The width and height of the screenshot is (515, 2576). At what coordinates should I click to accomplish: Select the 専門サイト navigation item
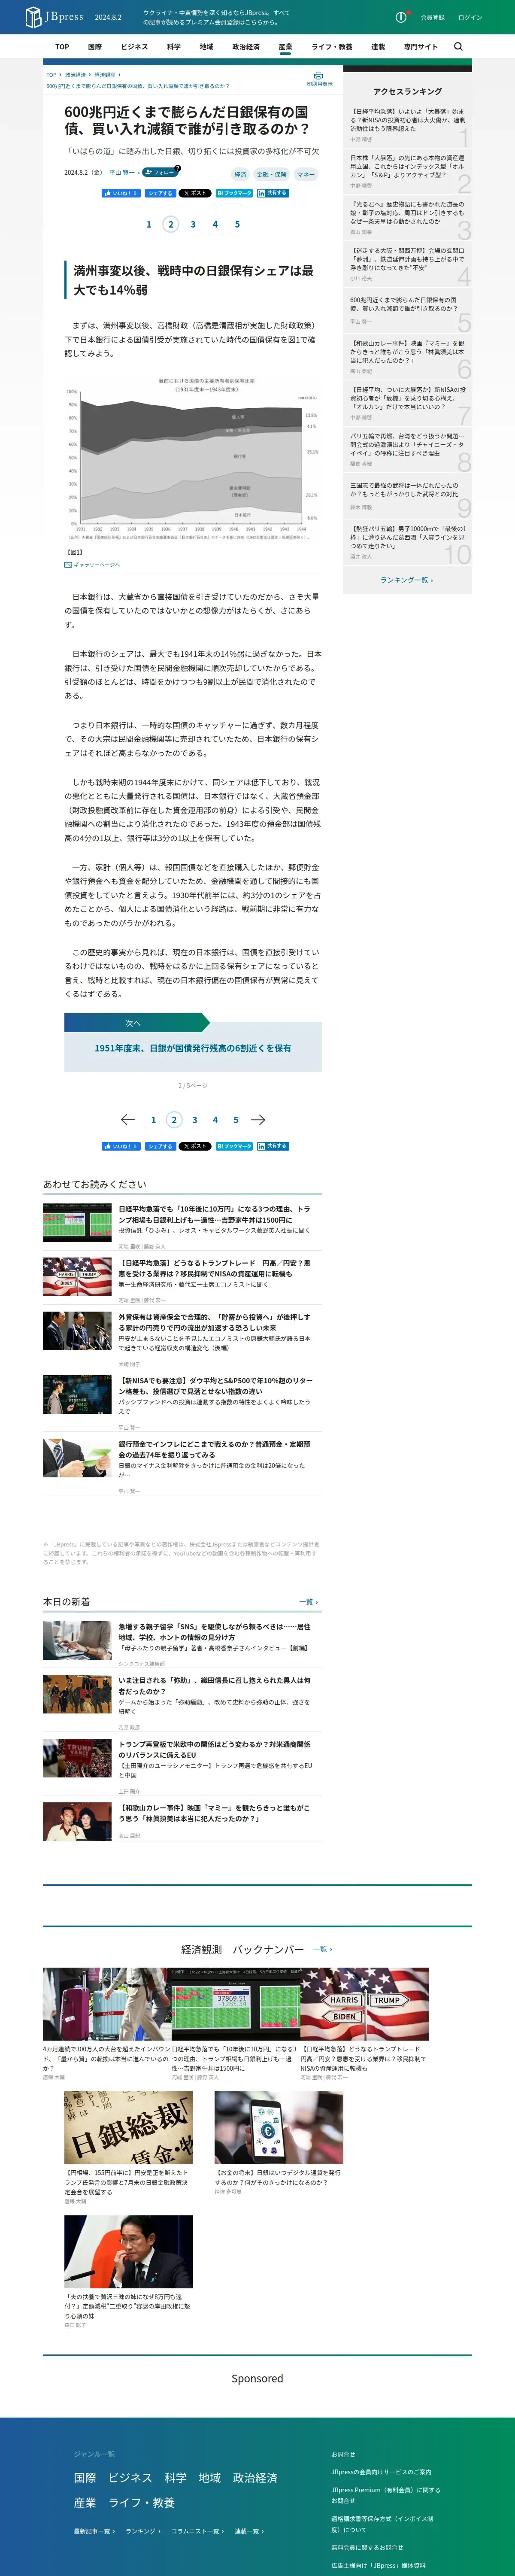click(x=421, y=47)
